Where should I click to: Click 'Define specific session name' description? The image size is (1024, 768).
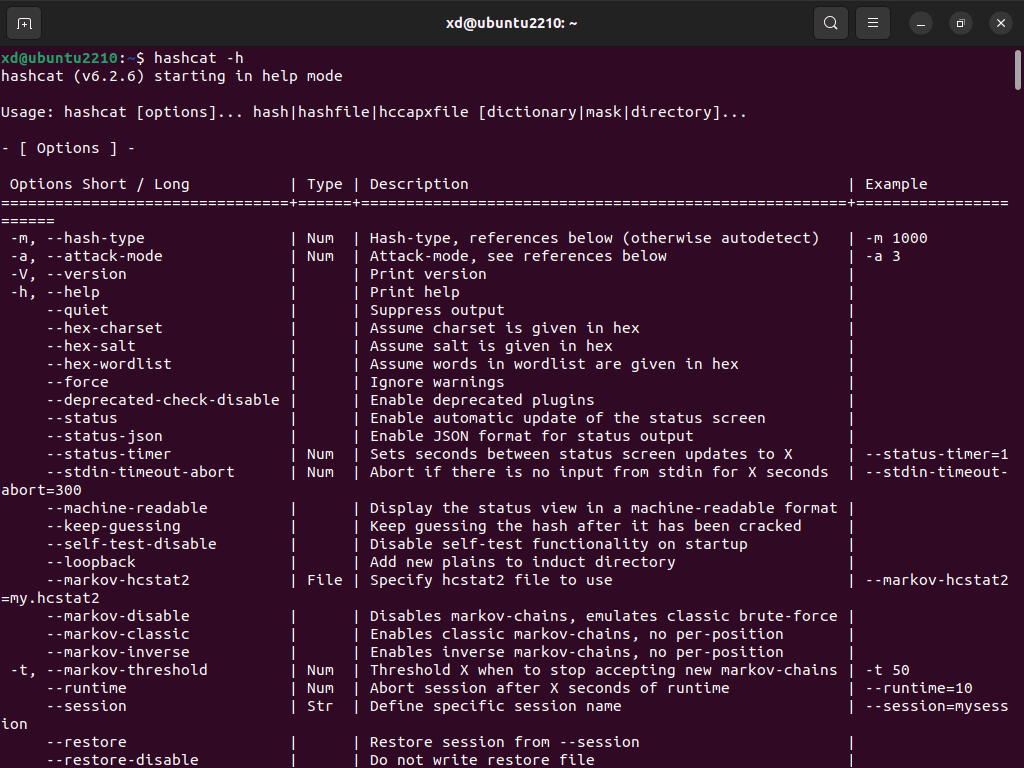(496, 706)
